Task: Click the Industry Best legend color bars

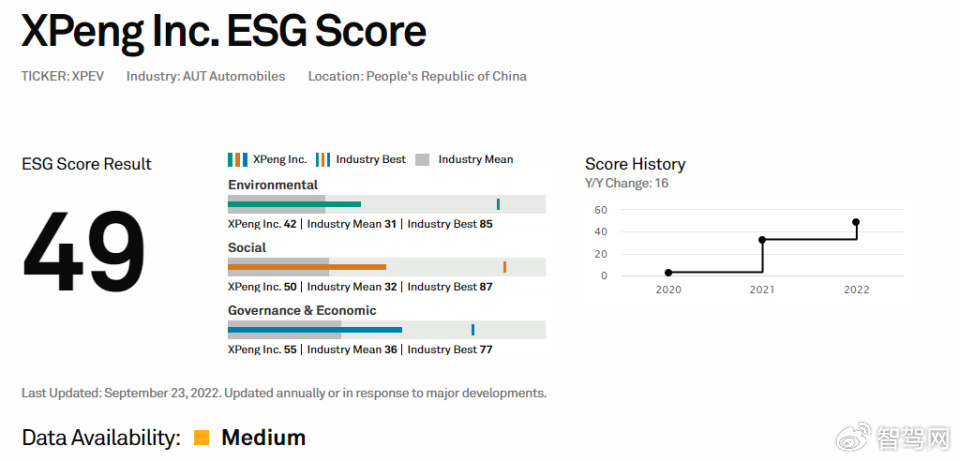Action: (x=323, y=160)
